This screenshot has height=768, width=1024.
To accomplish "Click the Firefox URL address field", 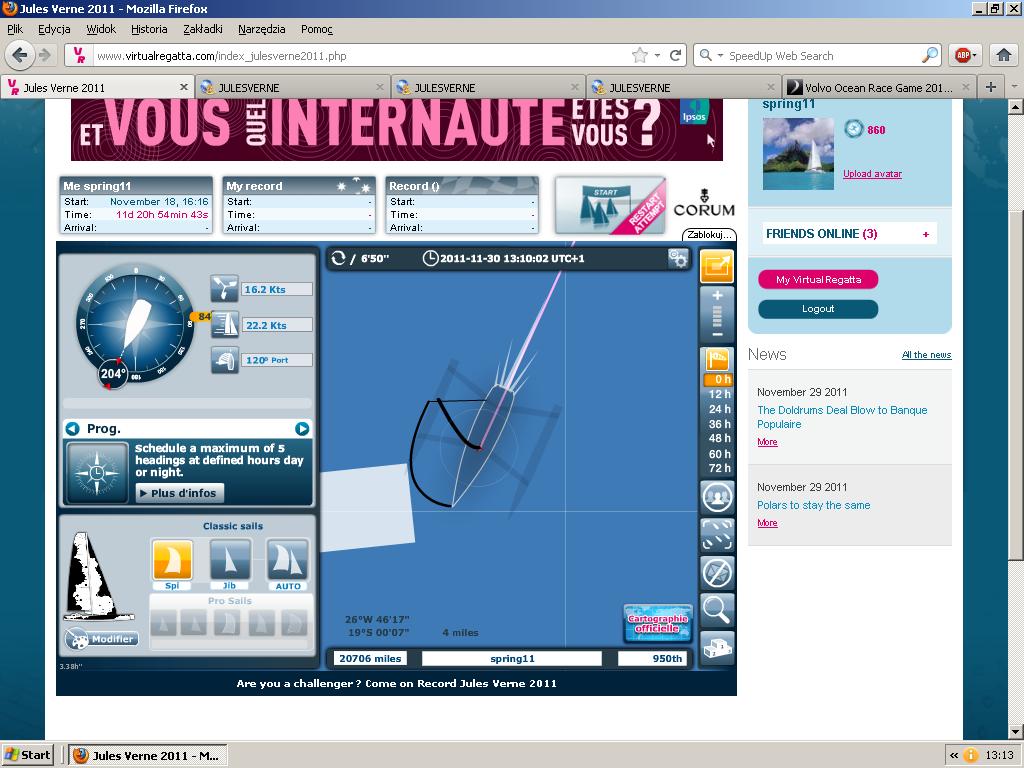I will click(x=360, y=56).
